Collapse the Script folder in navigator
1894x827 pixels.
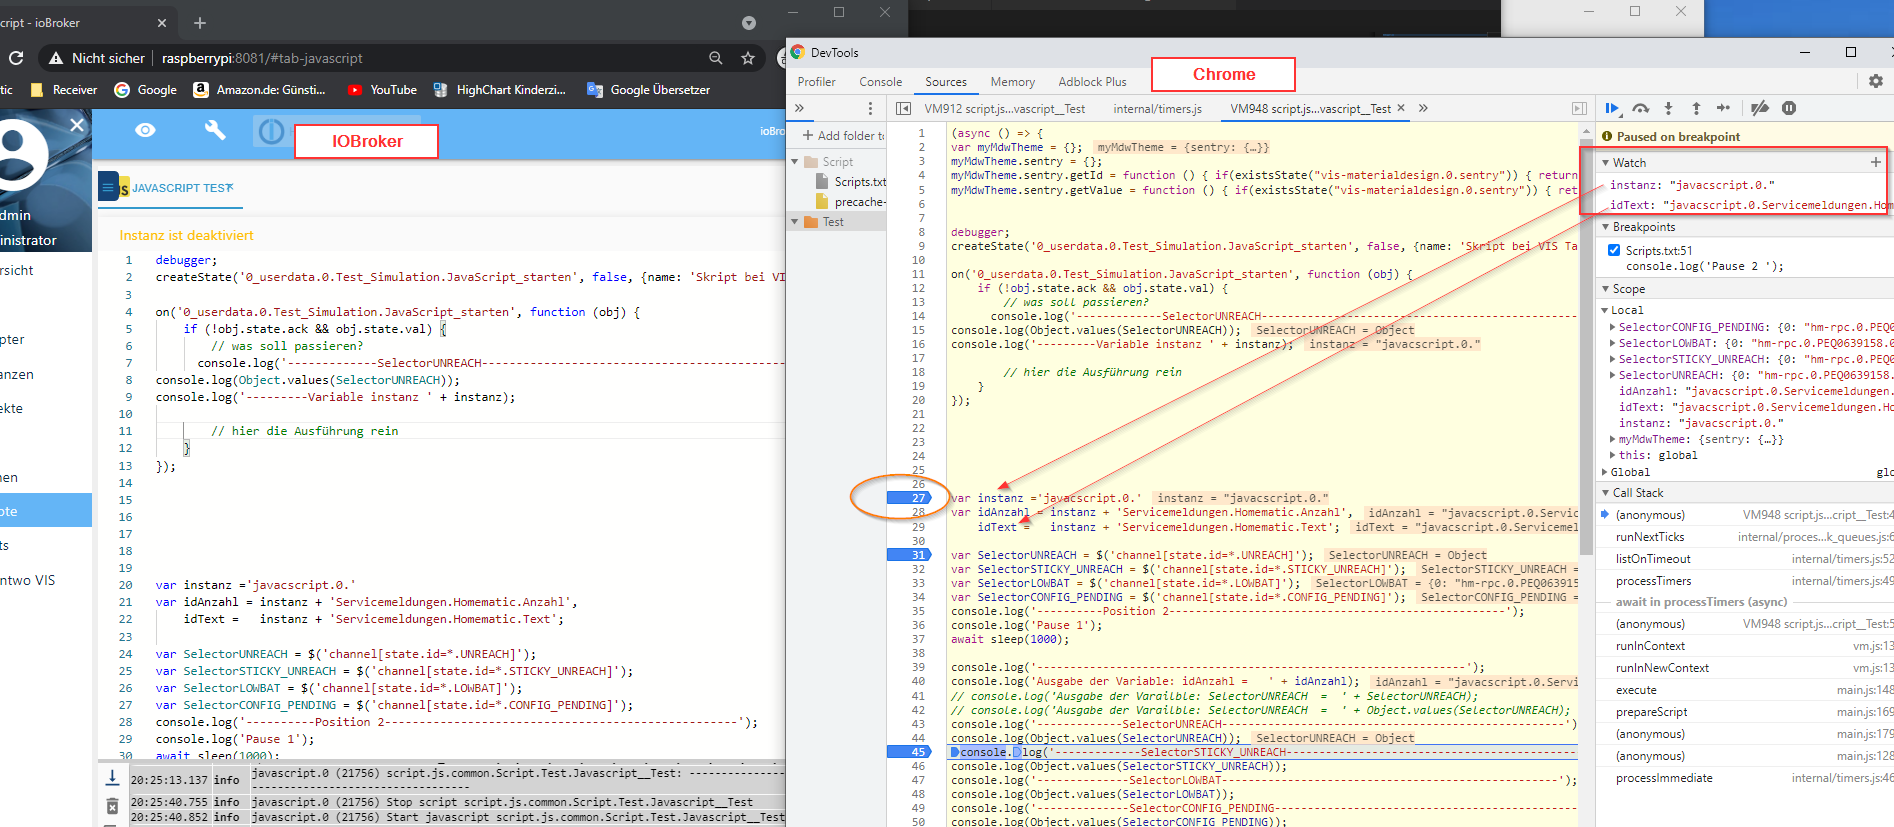[795, 161]
